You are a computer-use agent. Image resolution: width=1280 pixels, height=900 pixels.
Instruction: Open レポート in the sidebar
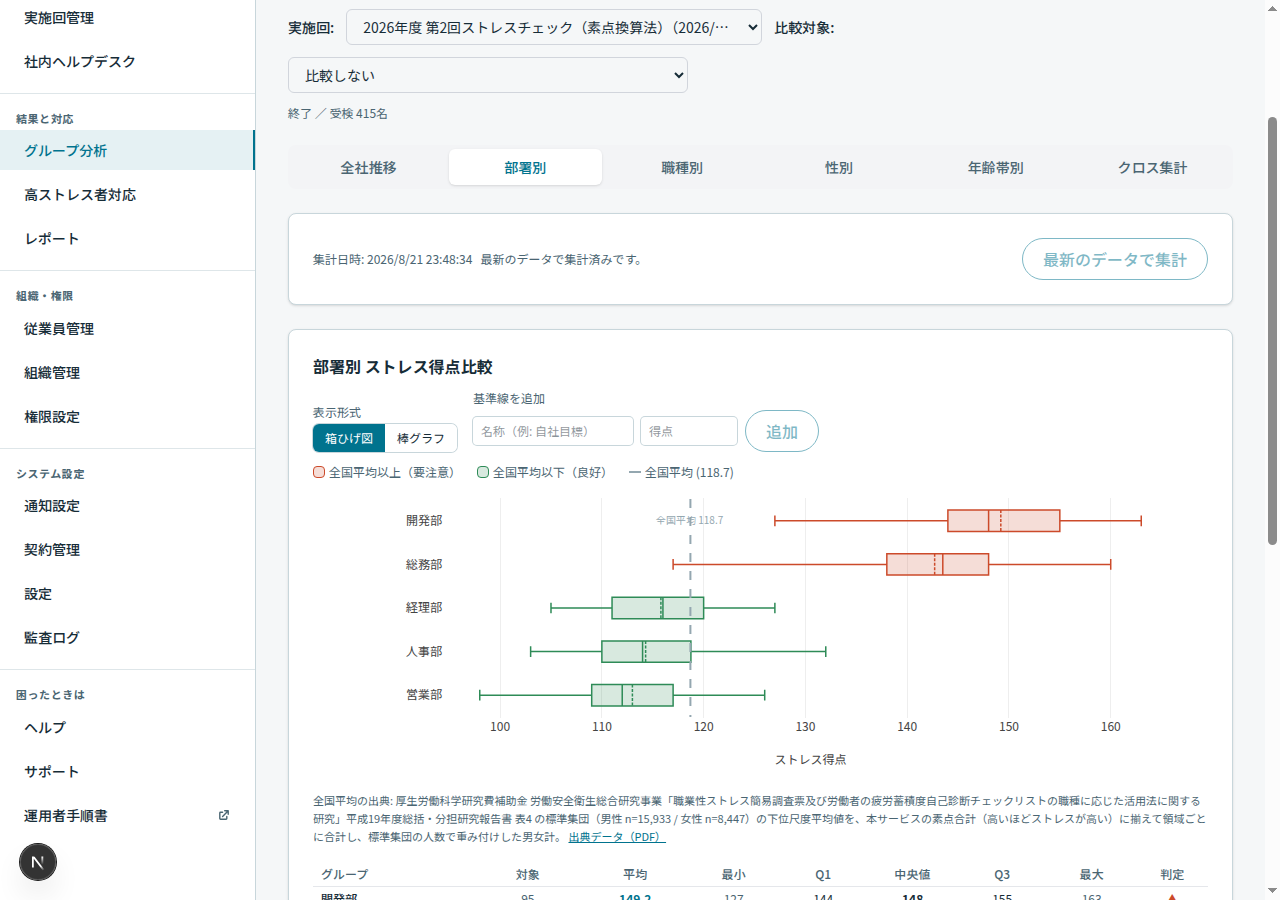point(127,238)
